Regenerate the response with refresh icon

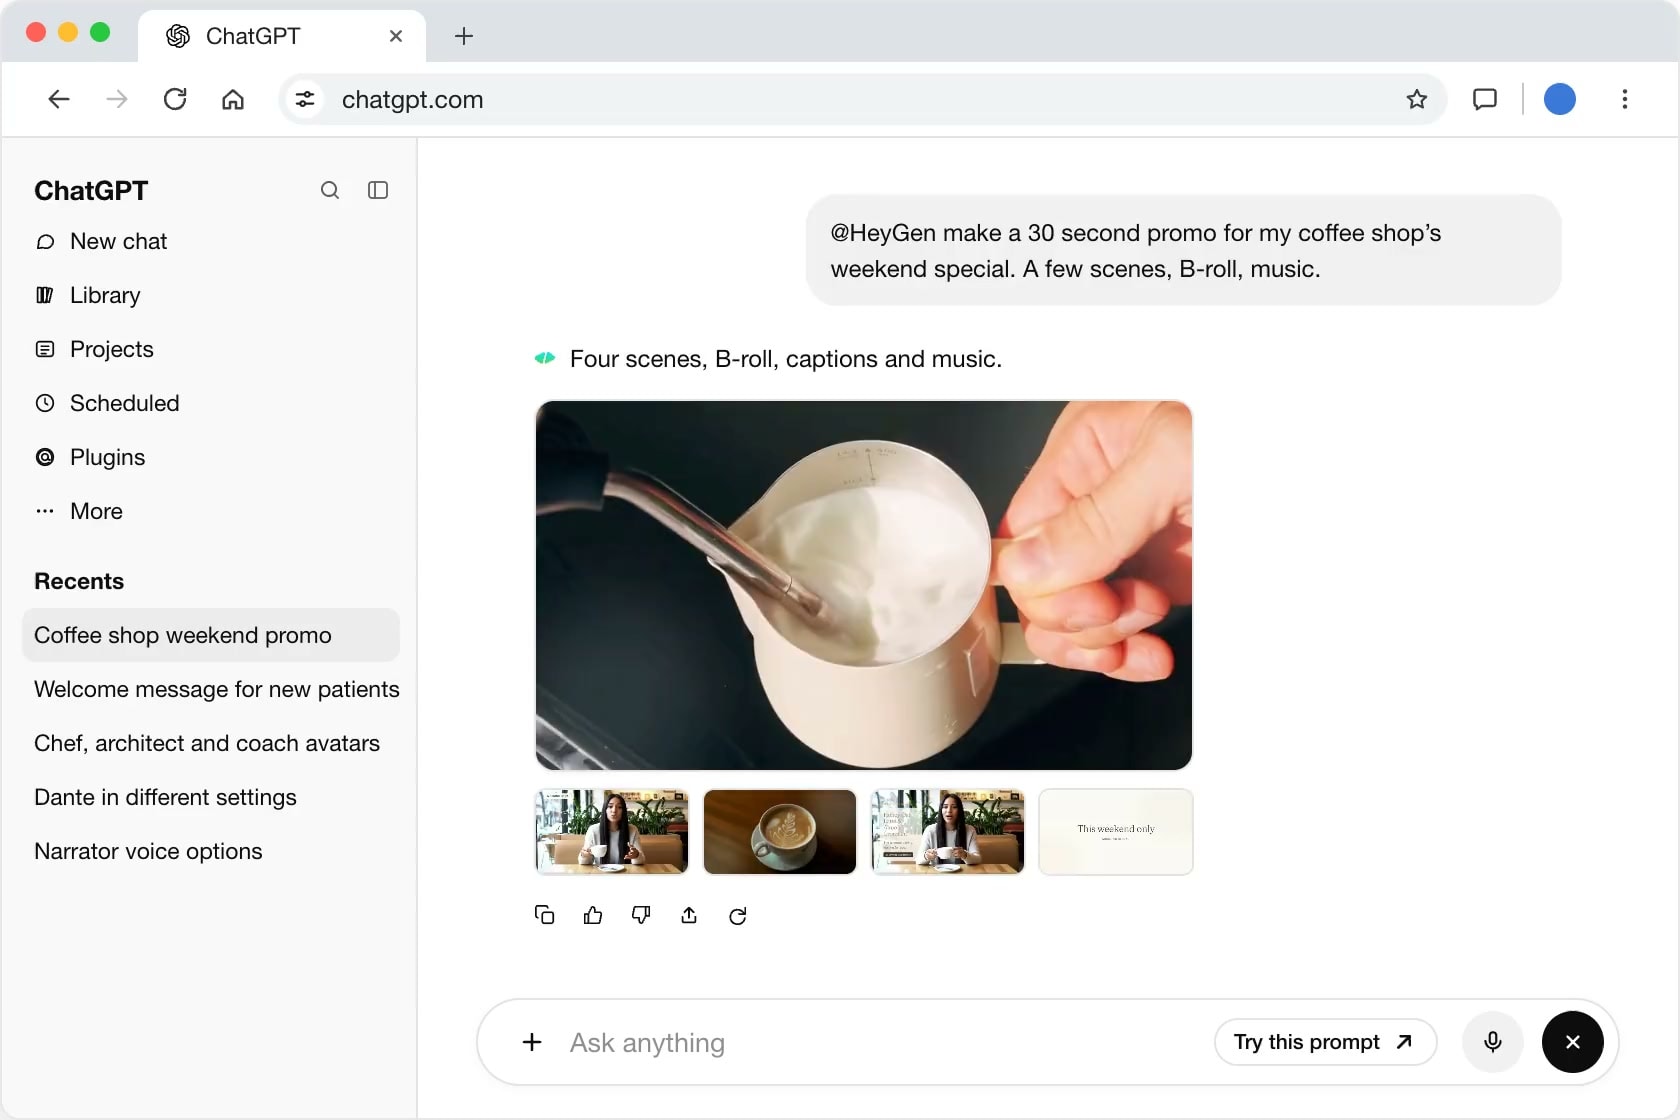[738, 916]
